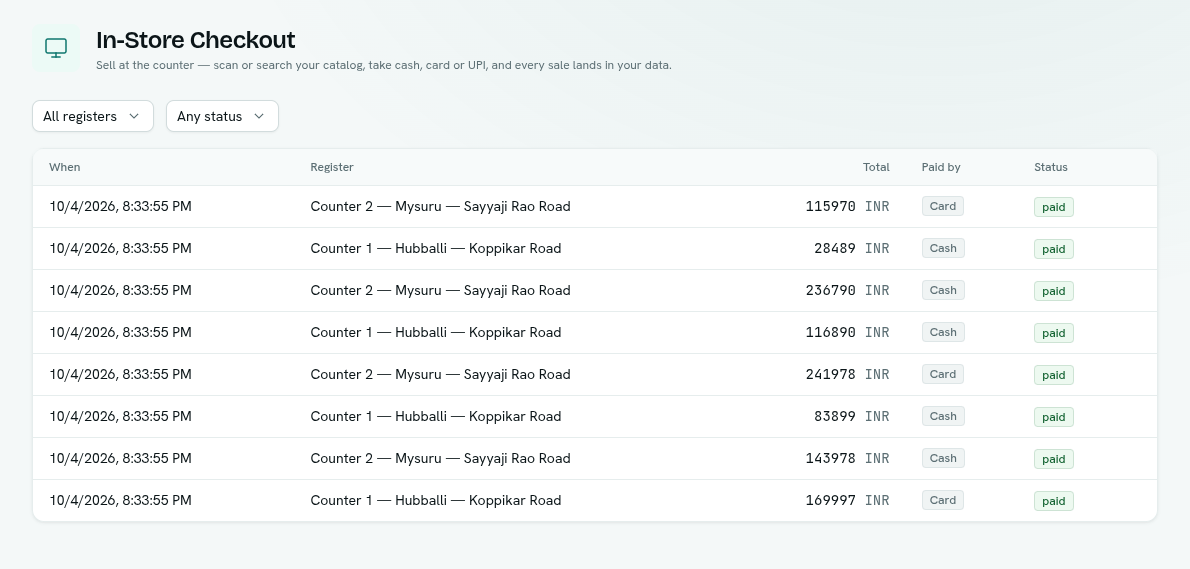The width and height of the screenshot is (1190, 569).
Task: Click the timestamp in the 115970 row
Action: pyautogui.click(x=121, y=206)
